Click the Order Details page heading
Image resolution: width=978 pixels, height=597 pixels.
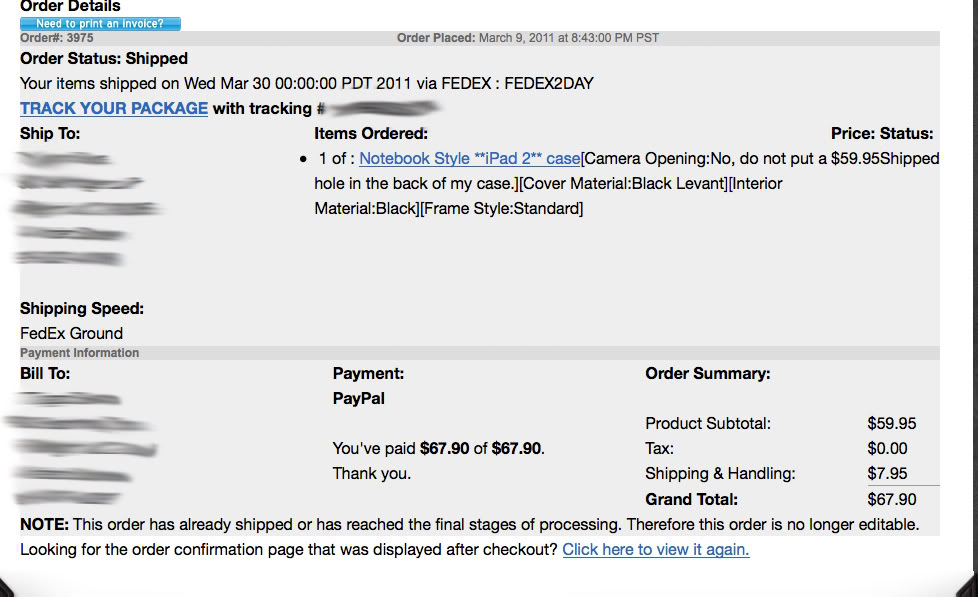pos(70,7)
